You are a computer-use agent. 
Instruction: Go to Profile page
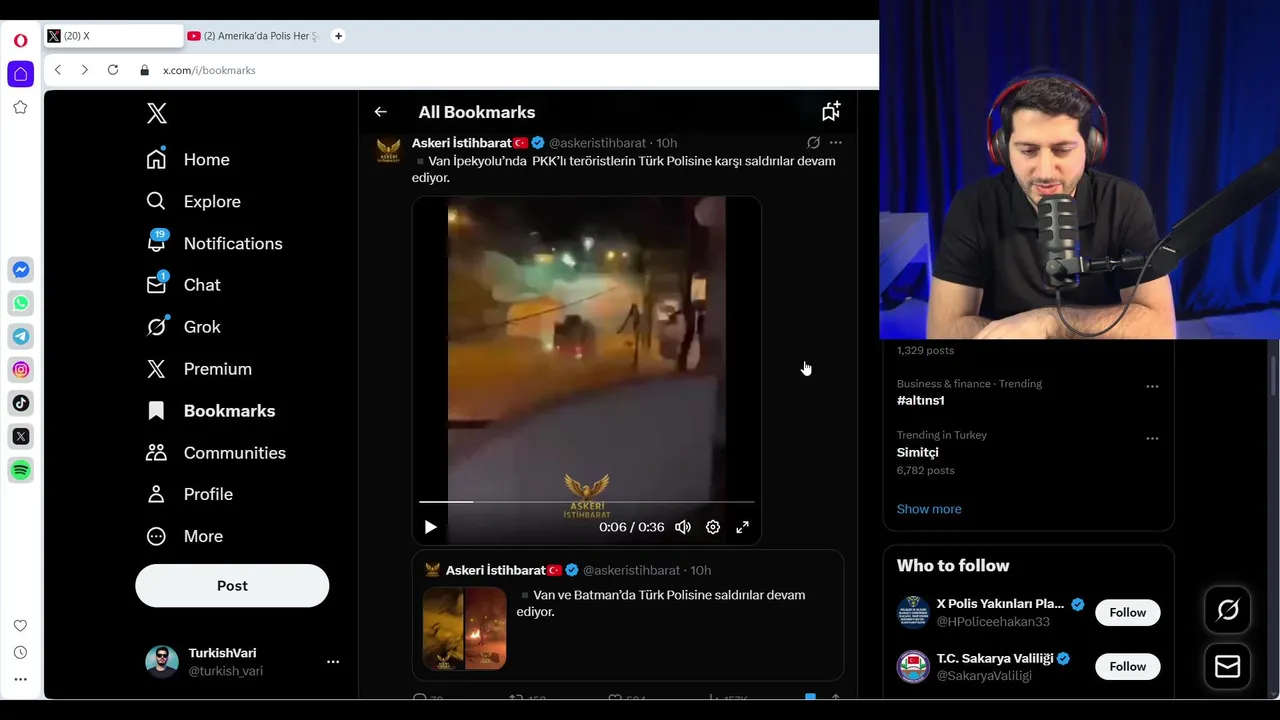click(189, 494)
